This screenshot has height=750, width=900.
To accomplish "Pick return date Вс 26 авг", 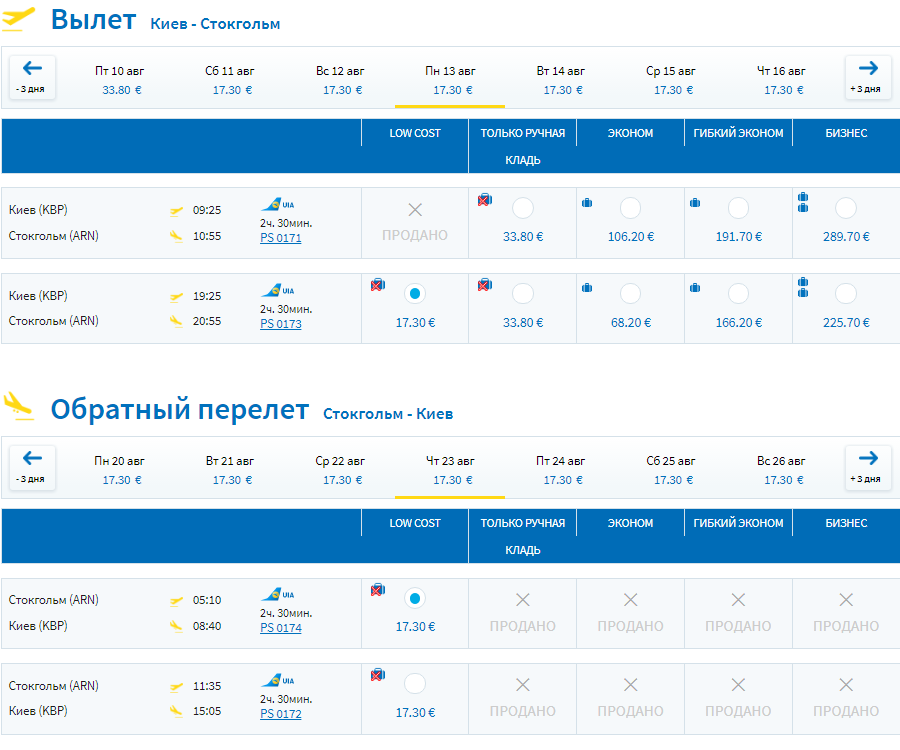I will [x=781, y=469].
